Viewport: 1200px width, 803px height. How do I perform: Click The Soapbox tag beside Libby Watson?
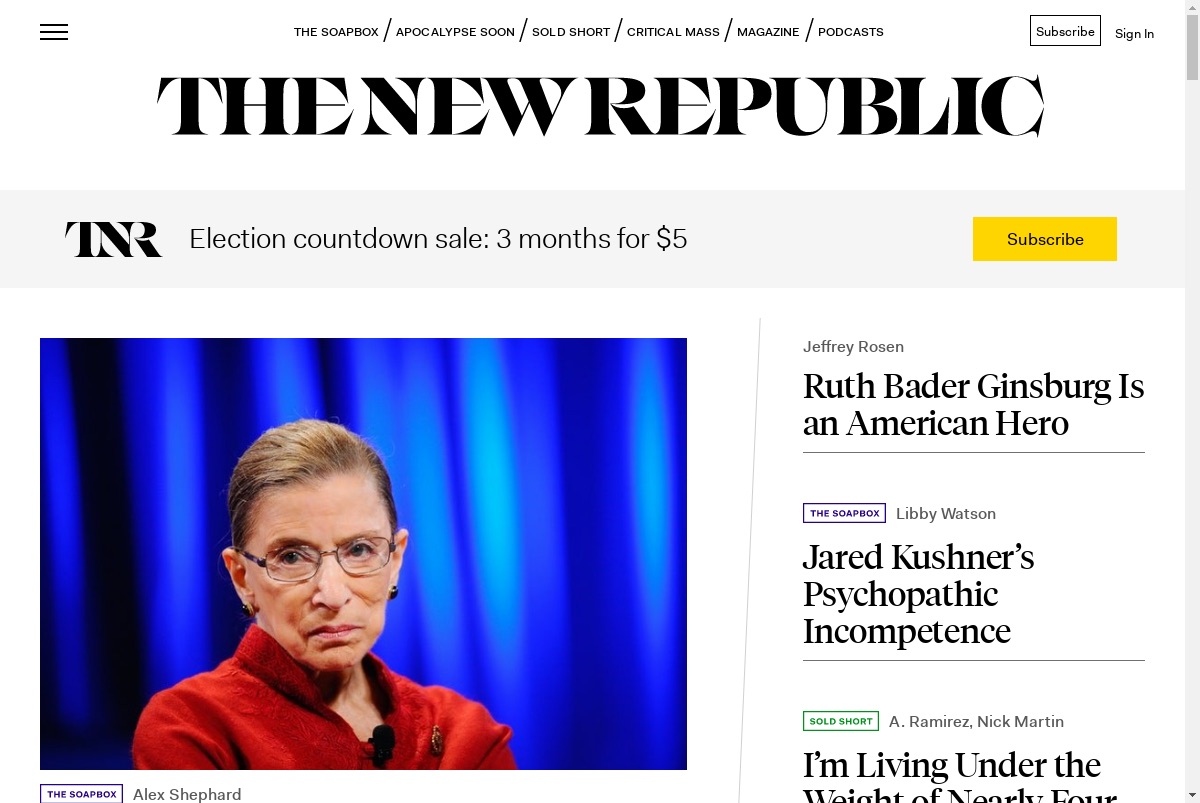click(844, 513)
